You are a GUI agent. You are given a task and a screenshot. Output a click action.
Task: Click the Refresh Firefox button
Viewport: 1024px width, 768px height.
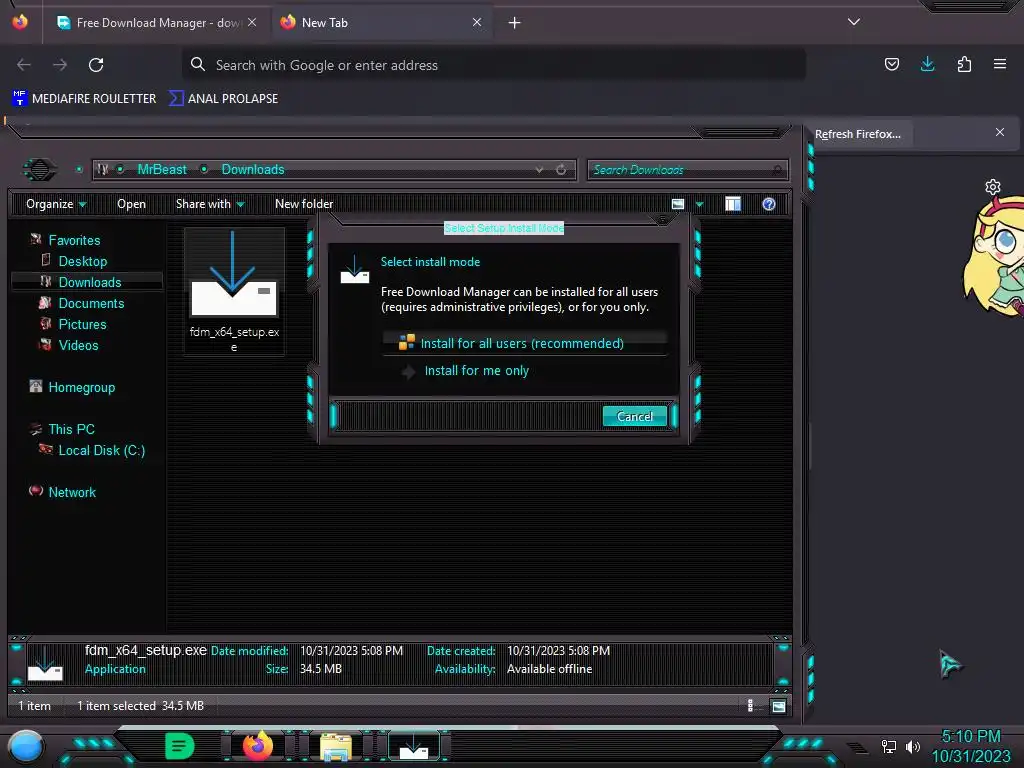coord(857,134)
